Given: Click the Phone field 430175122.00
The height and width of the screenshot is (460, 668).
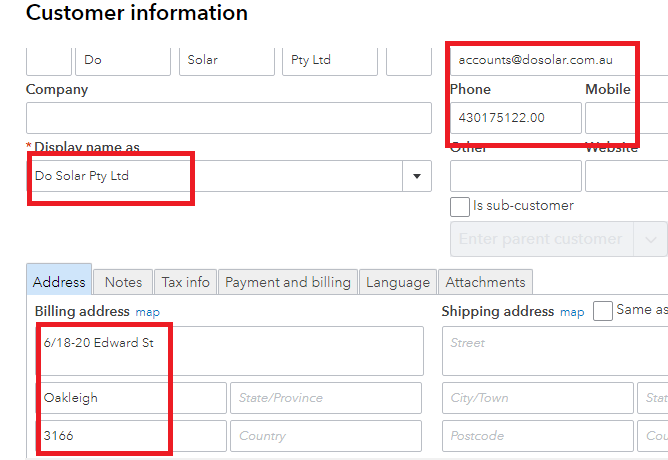Looking at the screenshot, I should click(515, 118).
